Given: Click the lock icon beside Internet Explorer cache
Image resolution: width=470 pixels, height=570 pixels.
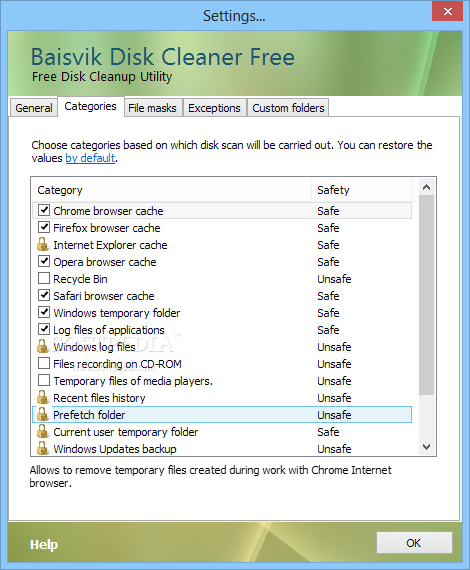Looking at the screenshot, I should coord(43,245).
